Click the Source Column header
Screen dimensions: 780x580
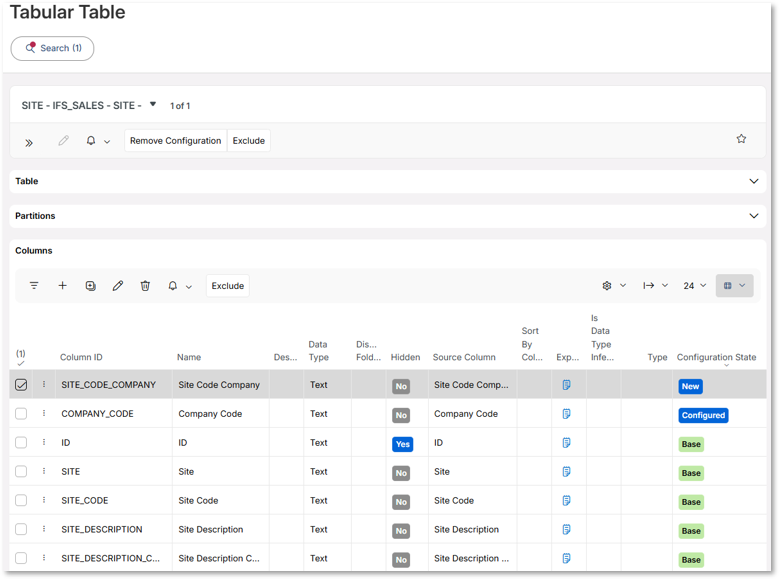(464, 357)
